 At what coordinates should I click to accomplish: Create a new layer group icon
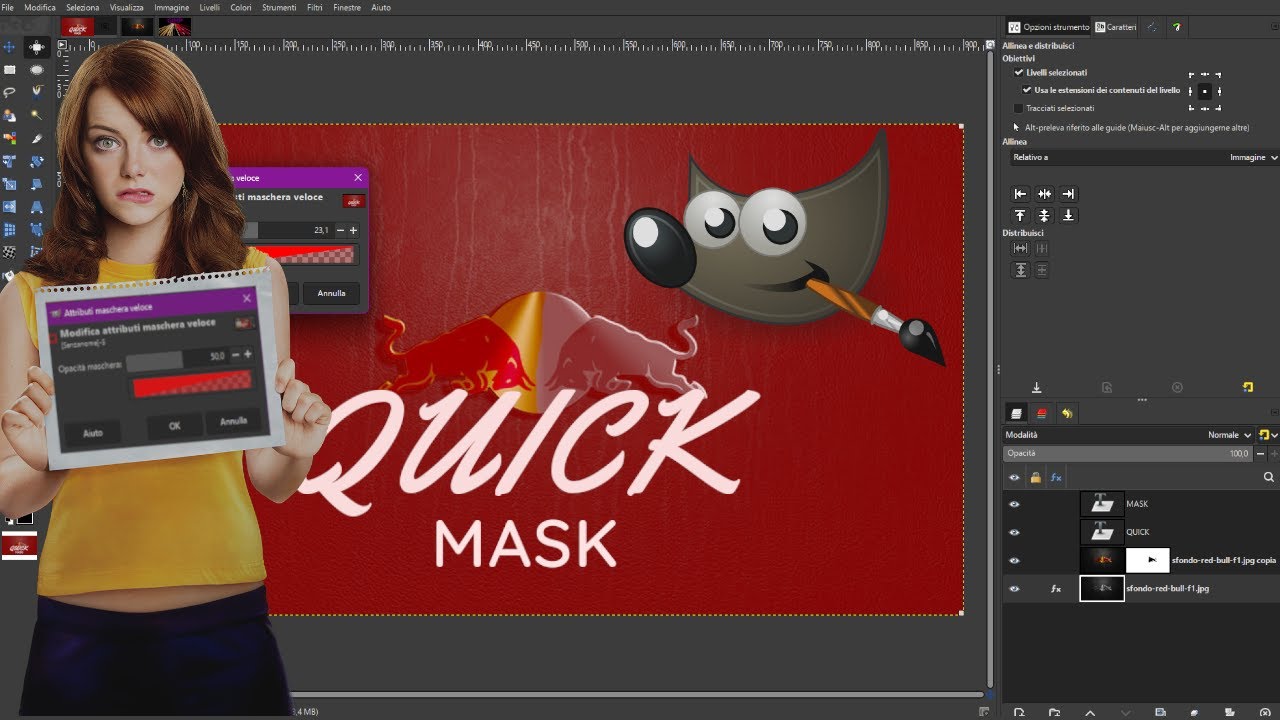pyautogui.click(x=1054, y=713)
